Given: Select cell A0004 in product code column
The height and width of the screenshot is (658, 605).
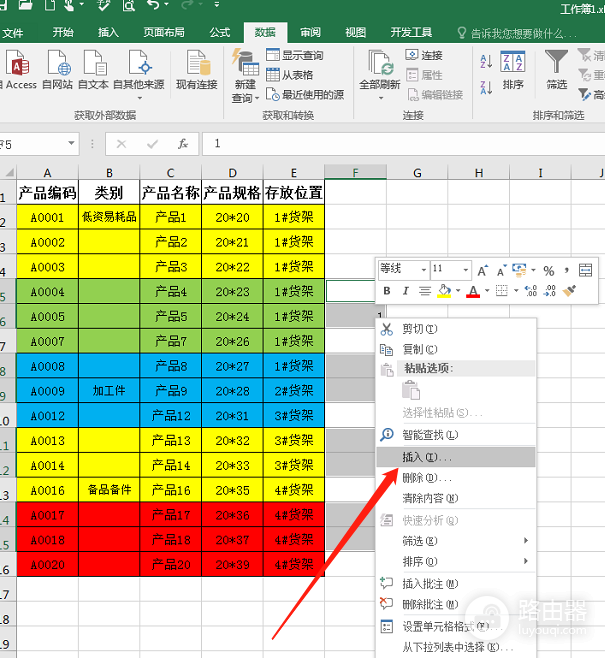Looking at the screenshot, I should 47,292.
